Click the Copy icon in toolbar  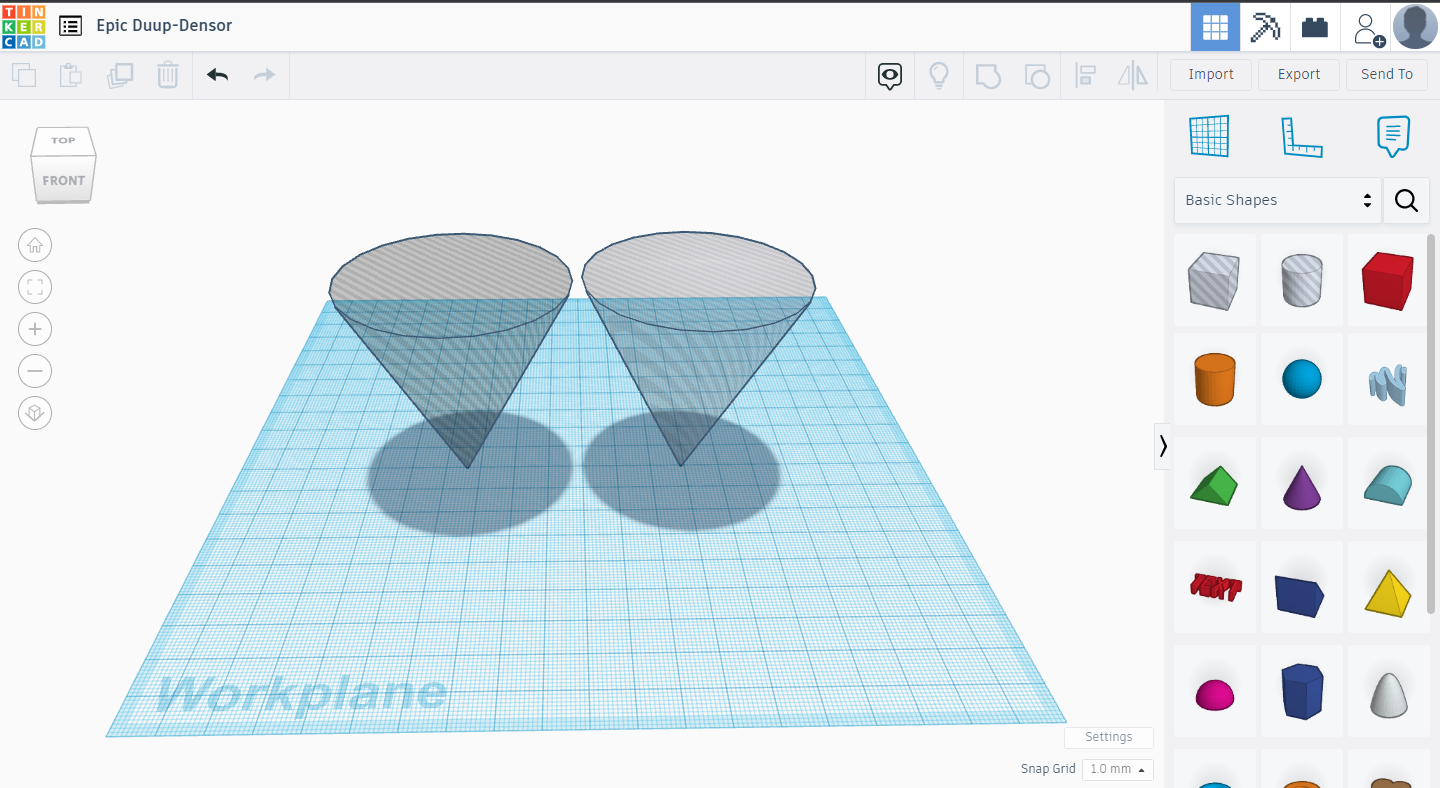pyautogui.click(x=24, y=75)
